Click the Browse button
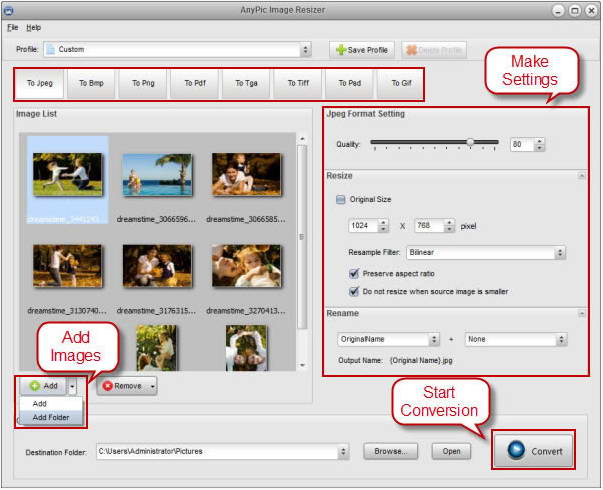 click(x=390, y=451)
